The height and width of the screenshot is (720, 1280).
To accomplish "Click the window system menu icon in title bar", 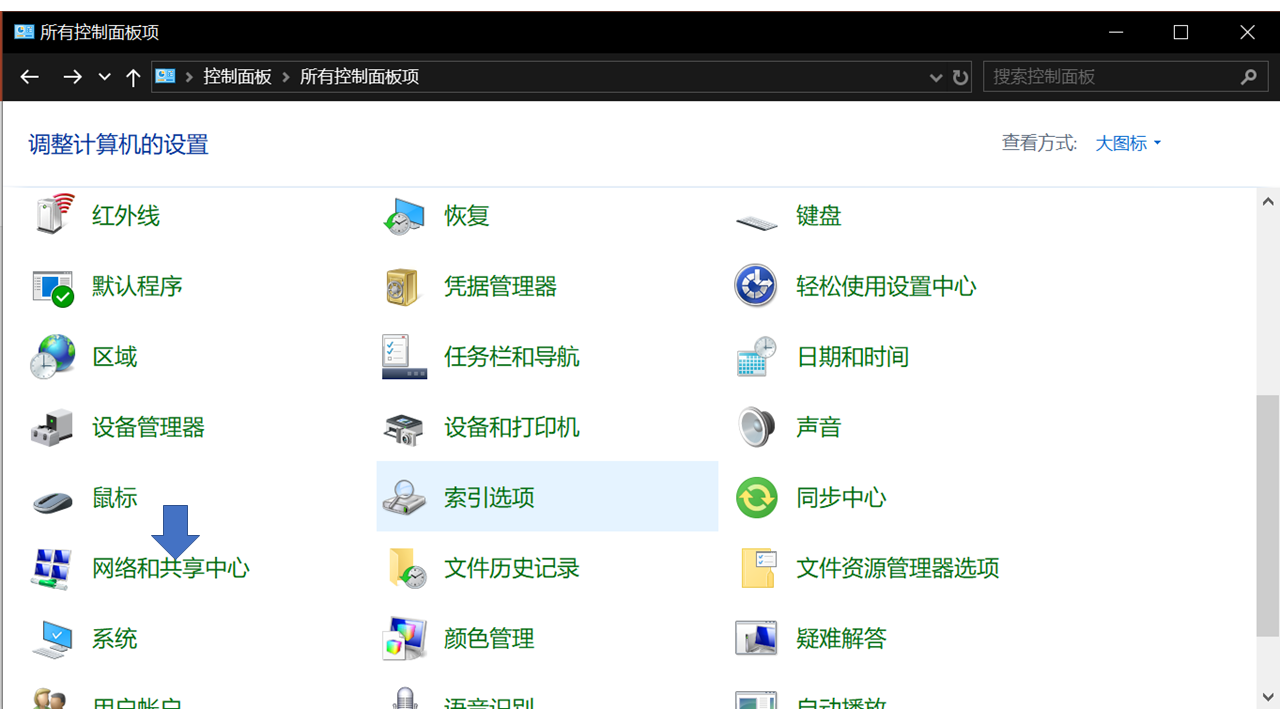I will (x=24, y=32).
